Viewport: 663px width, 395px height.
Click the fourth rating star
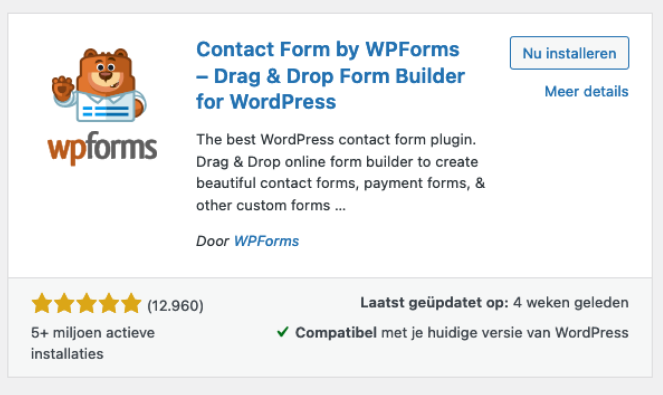[x=109, y=303]
